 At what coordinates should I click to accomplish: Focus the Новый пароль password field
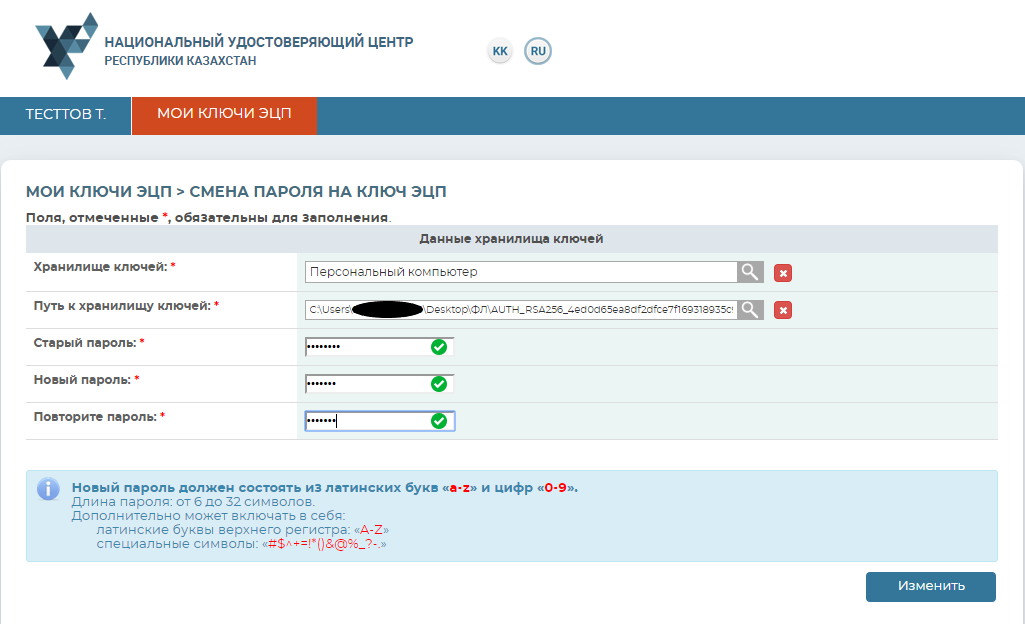point(365,384)
